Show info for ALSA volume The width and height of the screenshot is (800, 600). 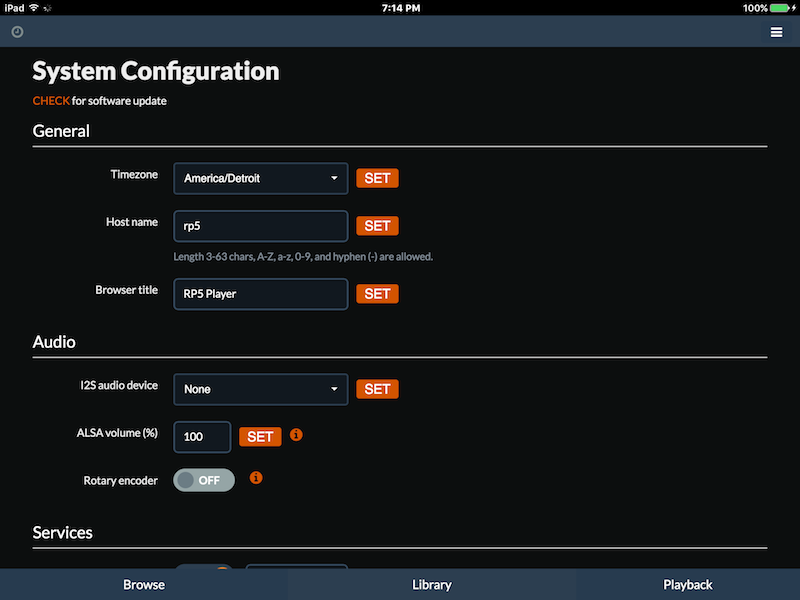(x=296, y=435)
